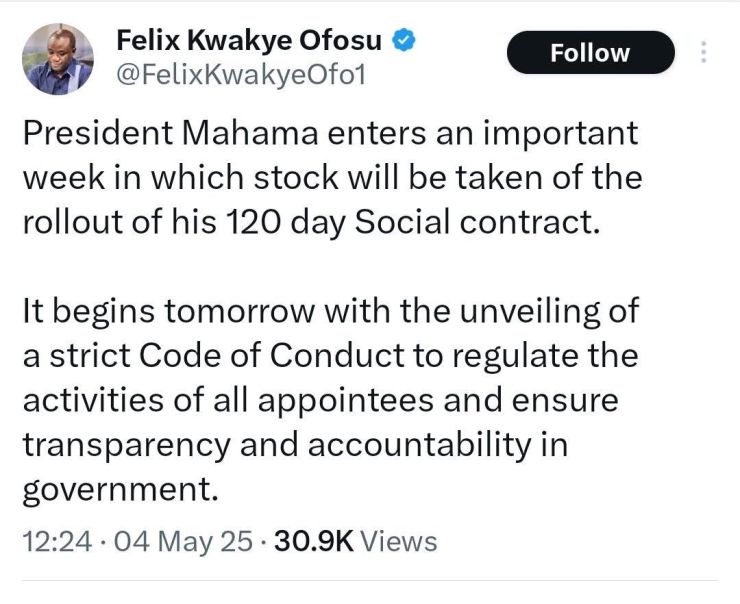Image resolution: width=740 pixels, height=604 pixels.
Task: Click the phrase 120 day Social contract
Action: click(409, 222)
